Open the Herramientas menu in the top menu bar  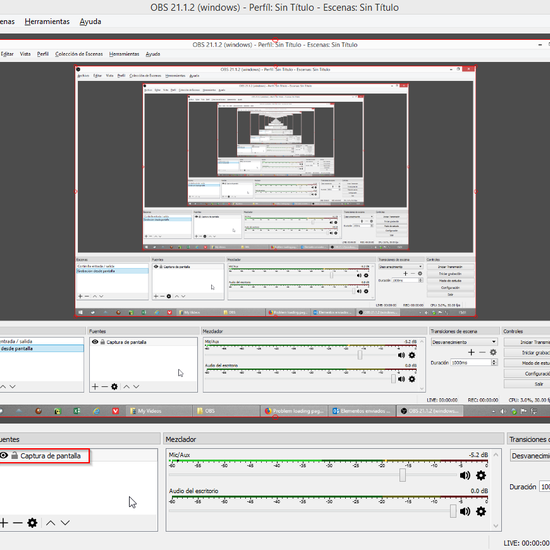click(47, 22)
